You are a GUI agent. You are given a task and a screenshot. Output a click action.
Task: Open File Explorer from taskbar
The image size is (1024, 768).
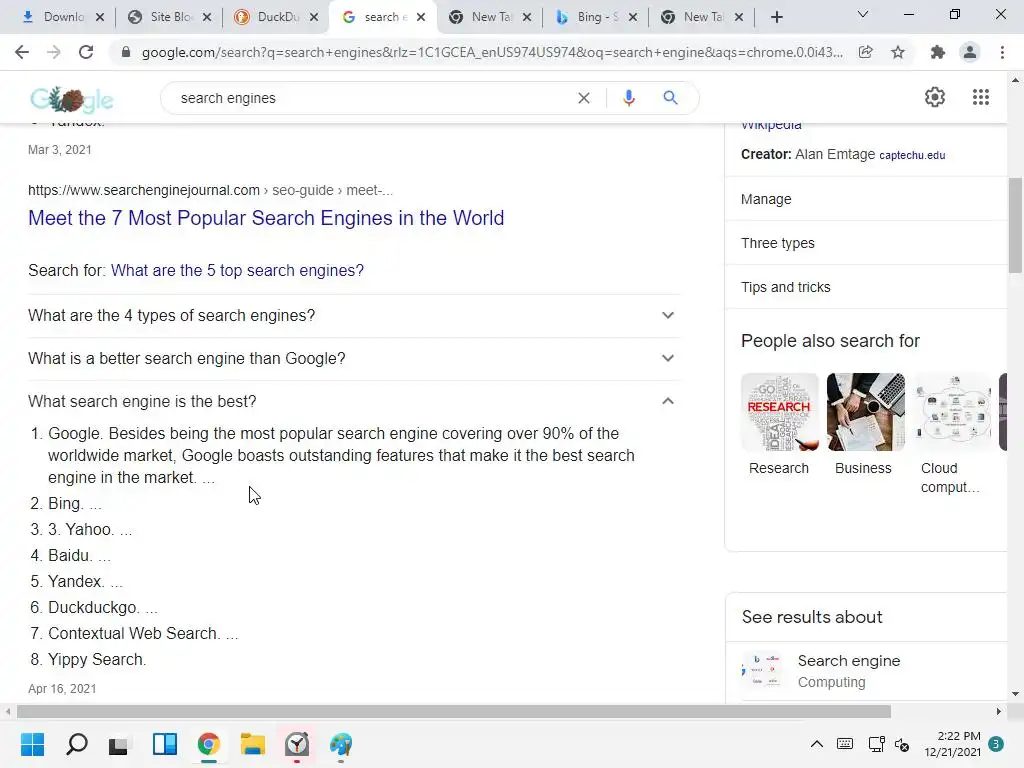click(253, 744)
